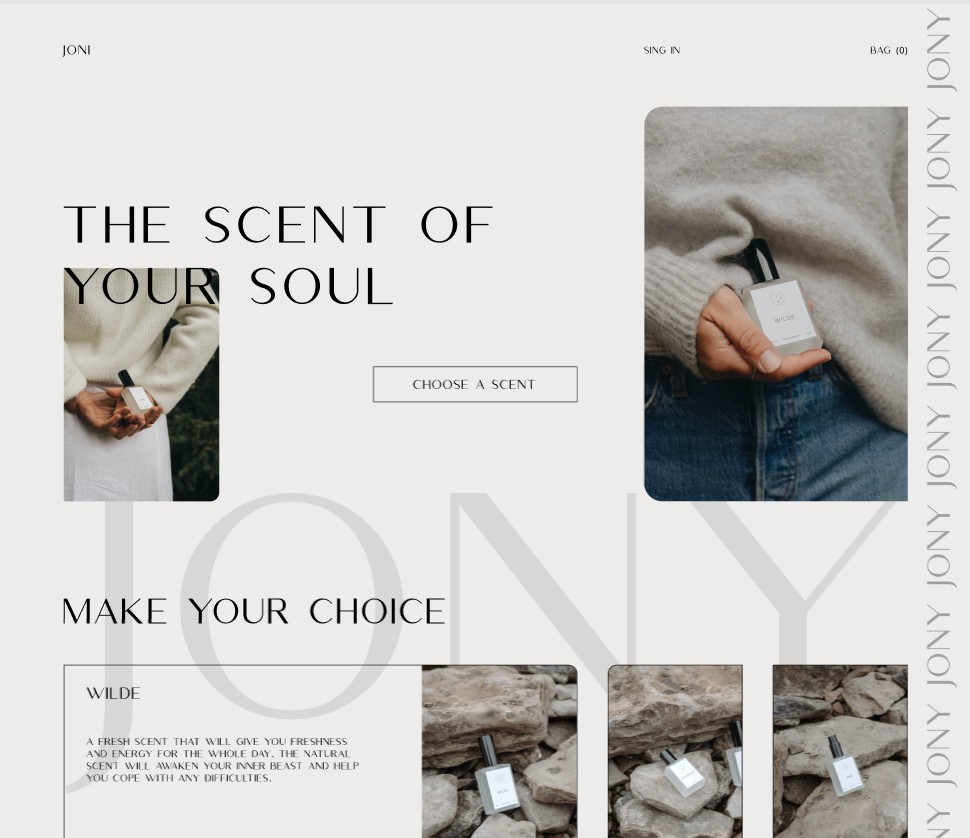Click the CHOOSE A SCENT button
This screenshot has height=838, width=970.
pos(475,384)
